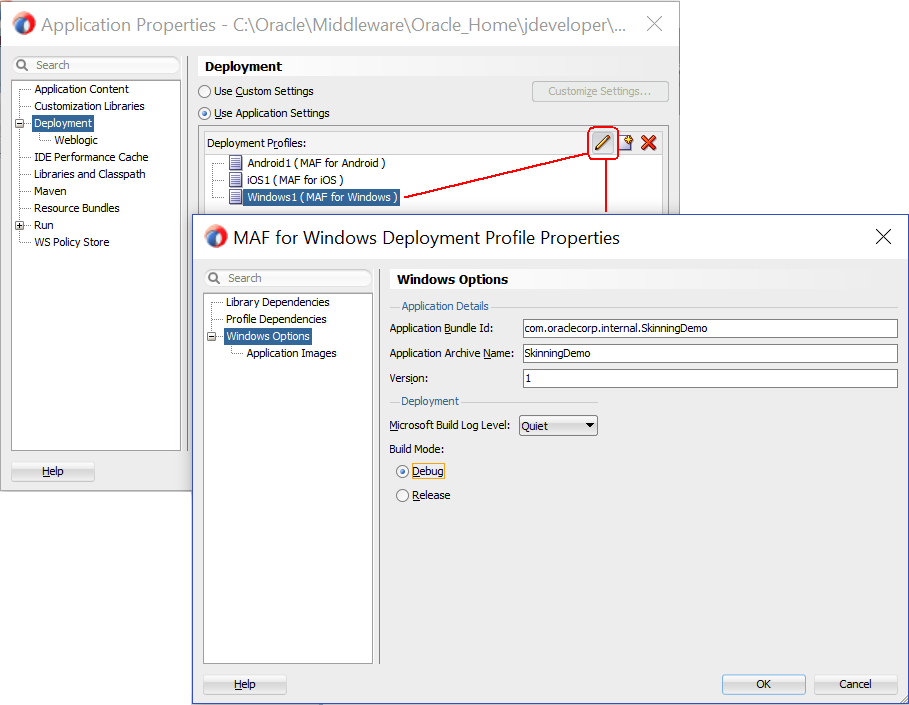This screenshot has height=705, width=909.
Task: Select the Debug build mode
Action: (402, 472)
